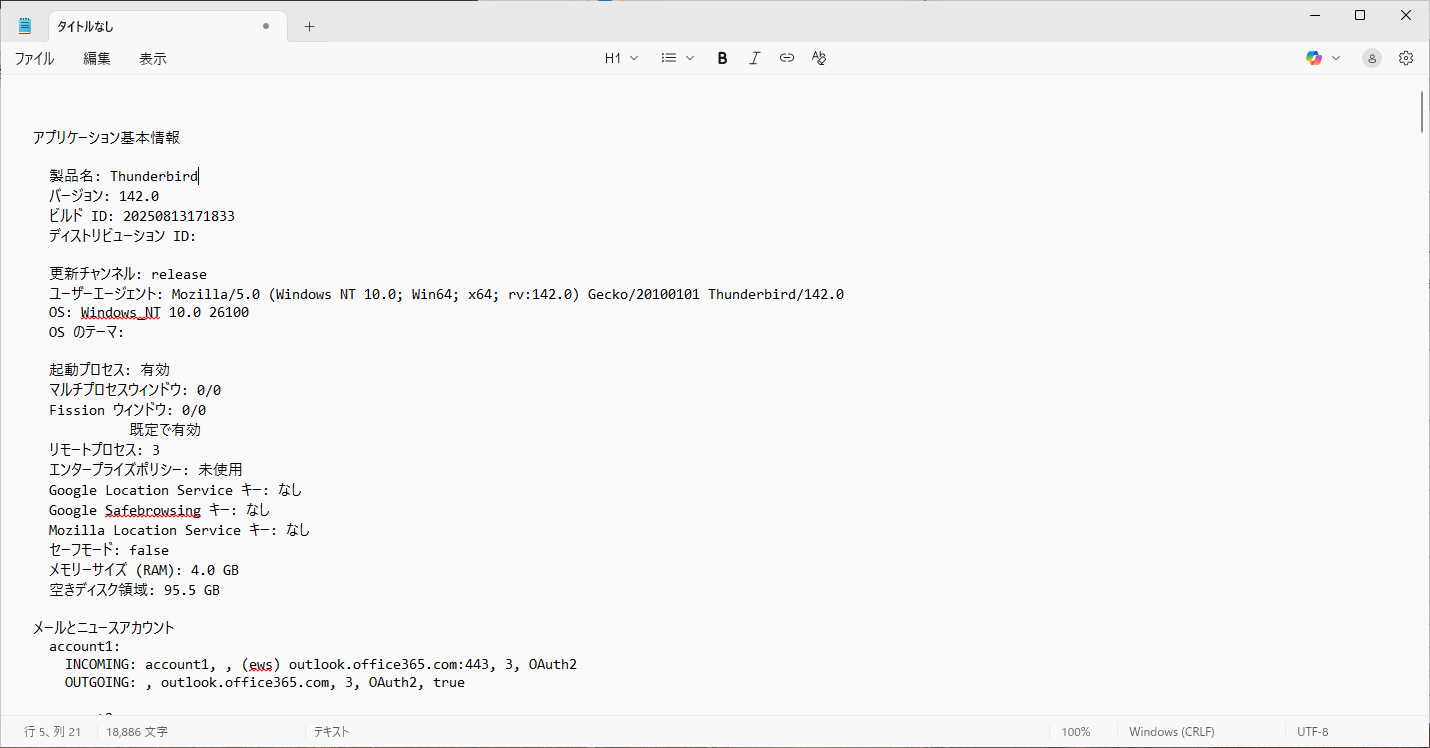Click the 100% zoom level indicator

click(x=1076, y=732)
